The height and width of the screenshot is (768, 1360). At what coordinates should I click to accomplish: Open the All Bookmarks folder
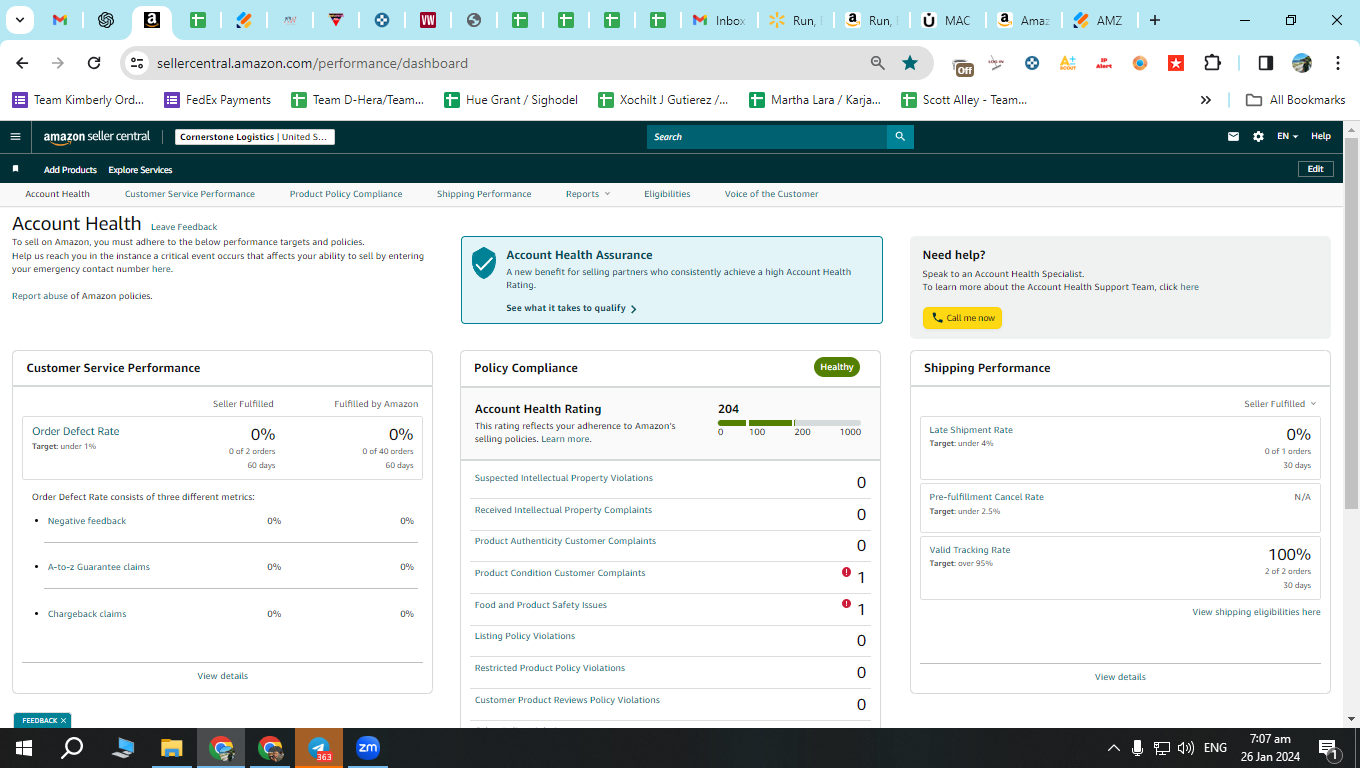(x=1295, y=100)
